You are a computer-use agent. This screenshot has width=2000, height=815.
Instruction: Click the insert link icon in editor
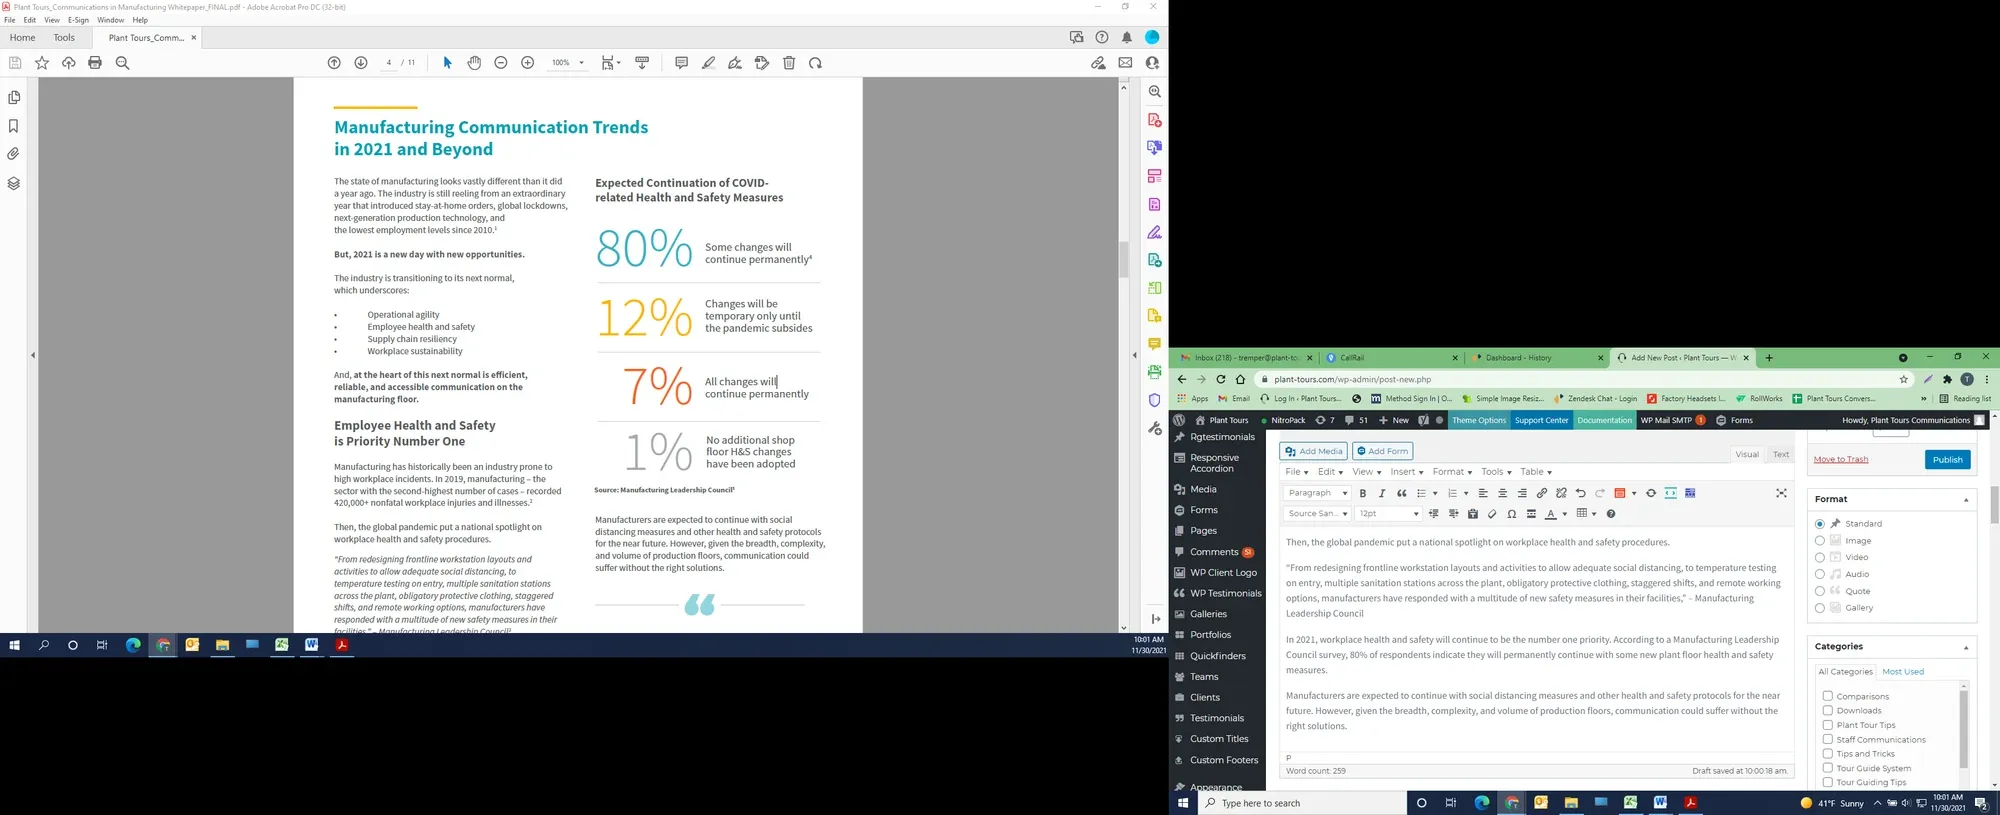pos(1541,493)
